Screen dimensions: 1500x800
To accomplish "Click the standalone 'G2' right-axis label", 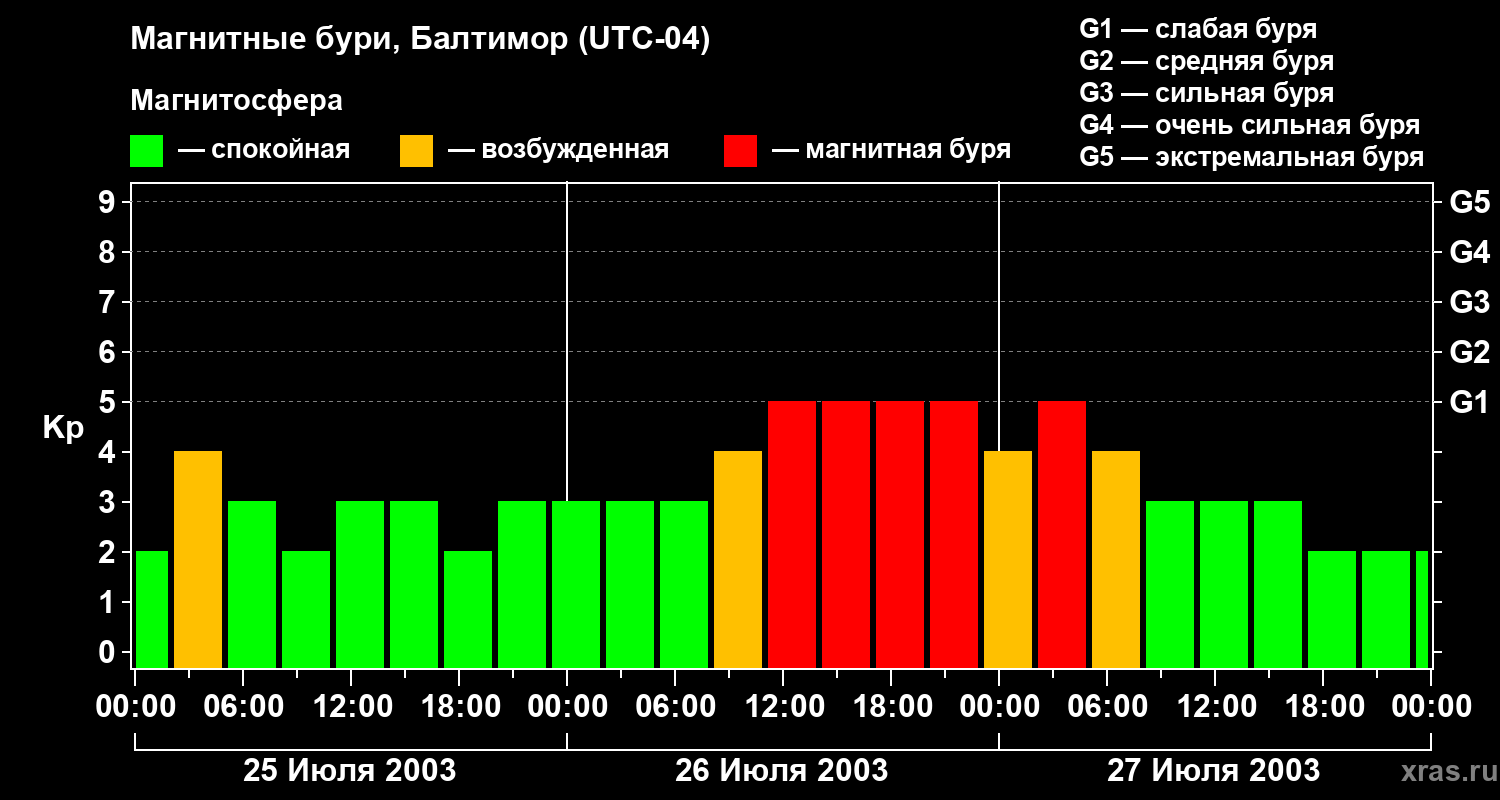I will tap(1469, 352).
